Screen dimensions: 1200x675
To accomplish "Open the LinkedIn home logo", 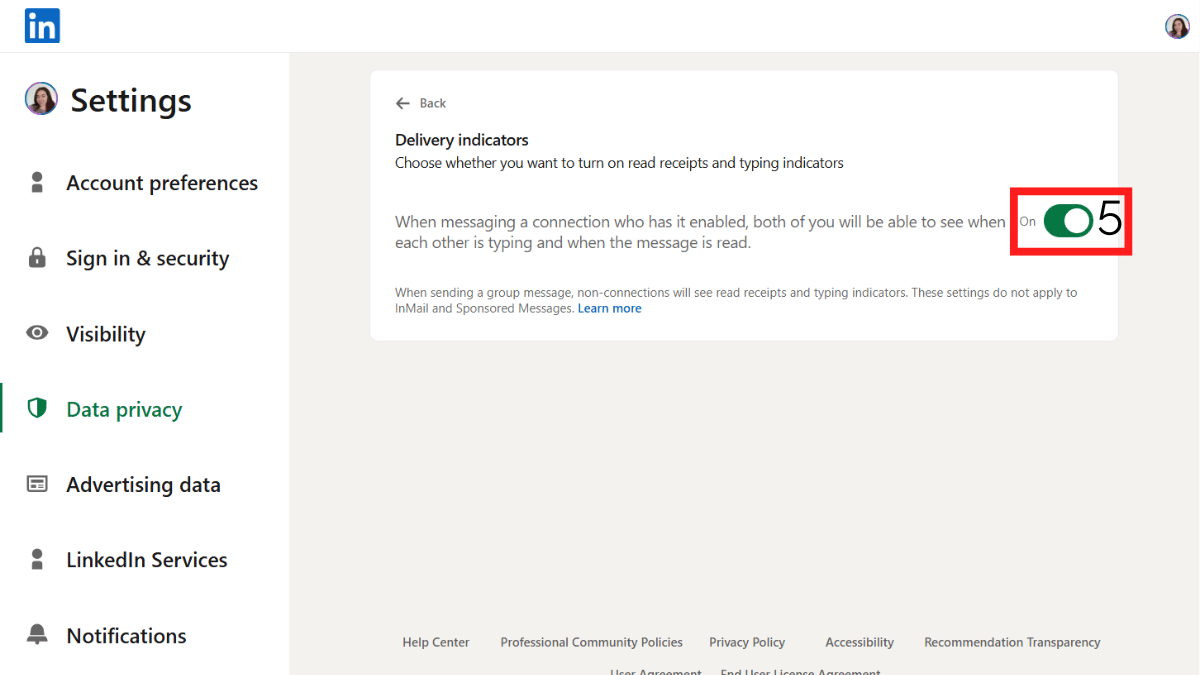I will click(42, 26).
